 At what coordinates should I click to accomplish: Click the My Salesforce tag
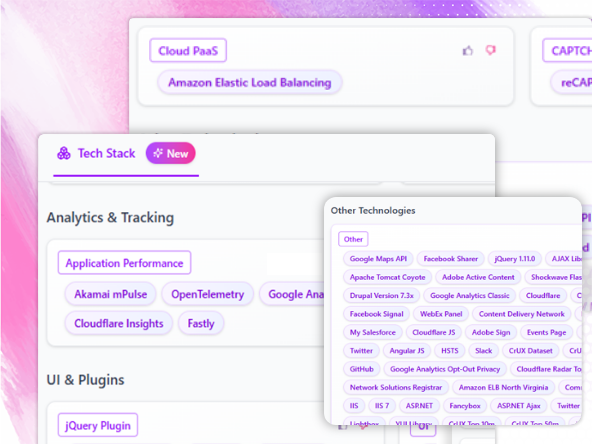tap(373, 333)
